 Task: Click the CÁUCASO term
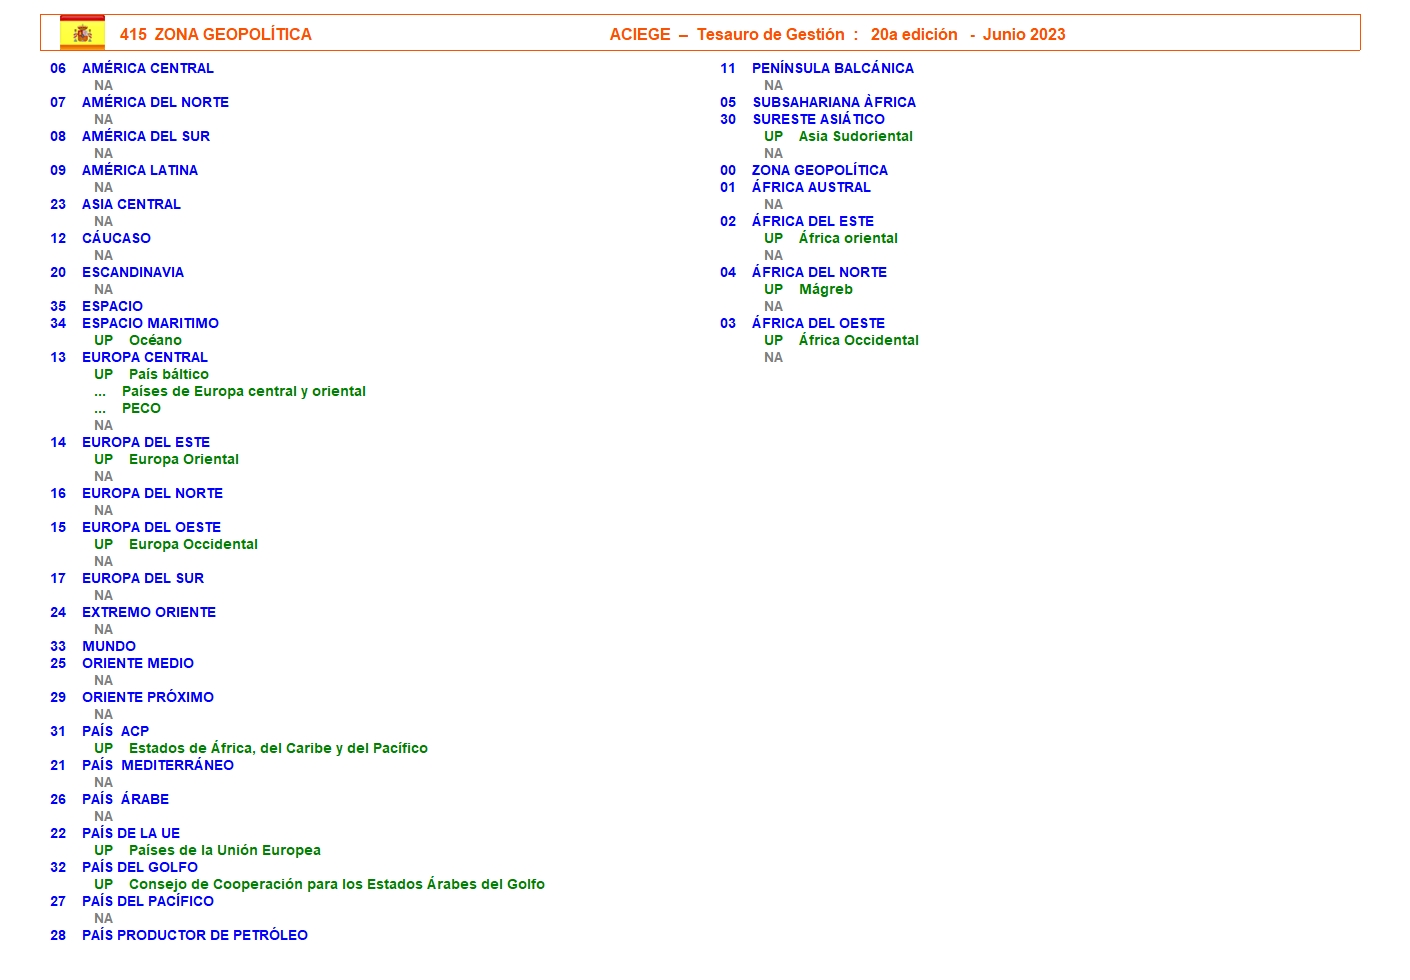click(116, 238)
